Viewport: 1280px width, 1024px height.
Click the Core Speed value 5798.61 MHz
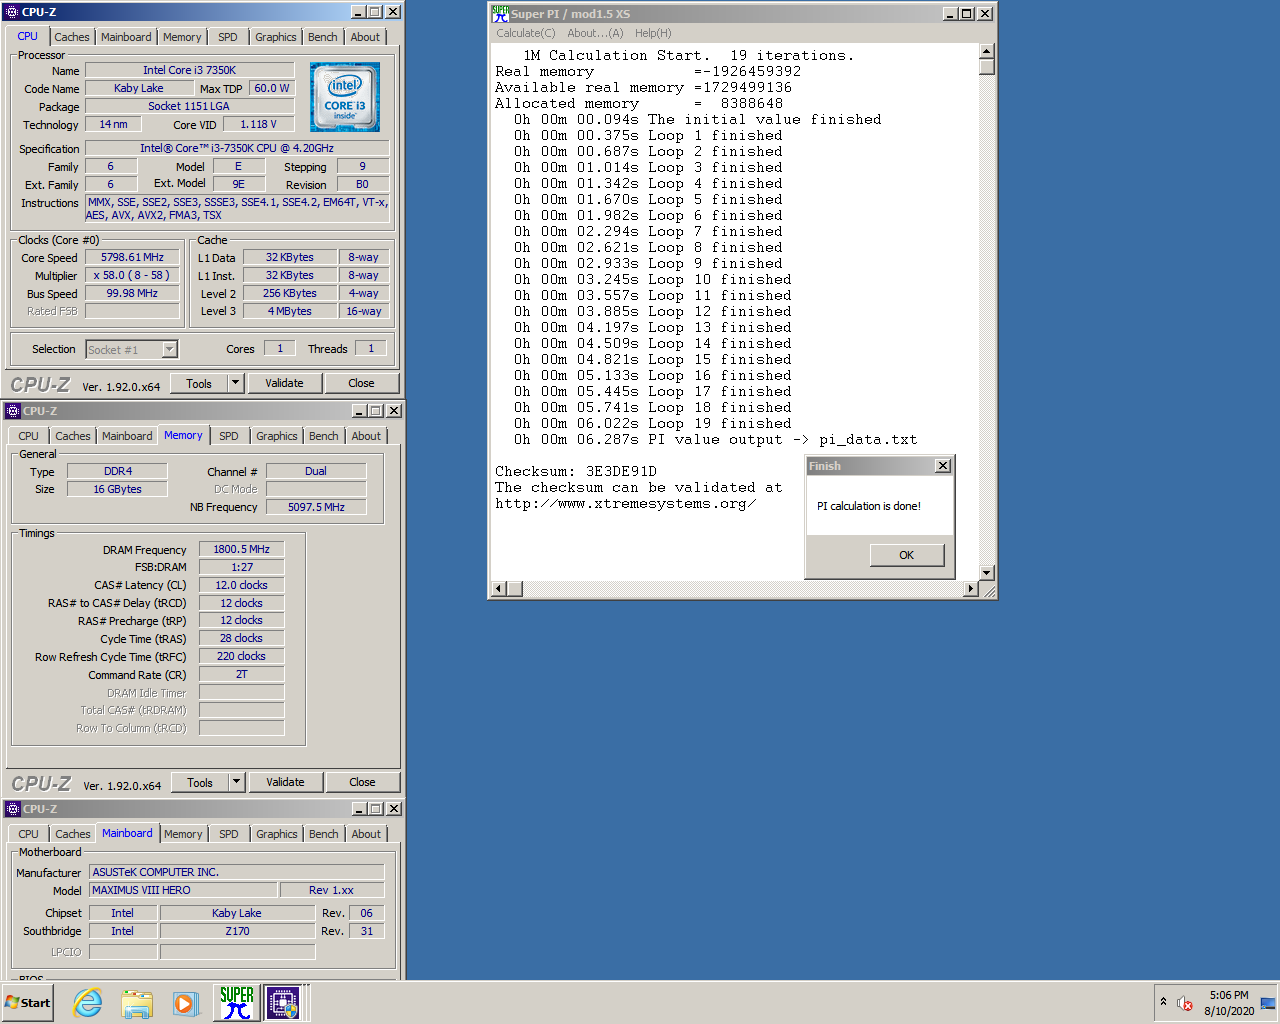point(132,257)
